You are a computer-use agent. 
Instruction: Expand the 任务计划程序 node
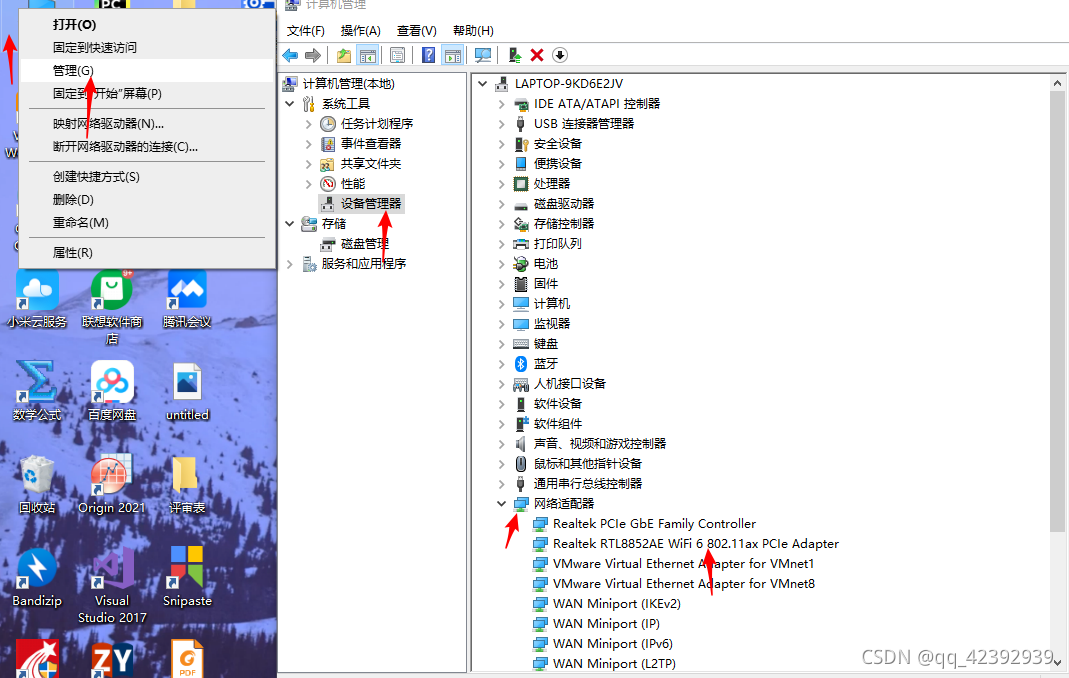coord(309,124)
